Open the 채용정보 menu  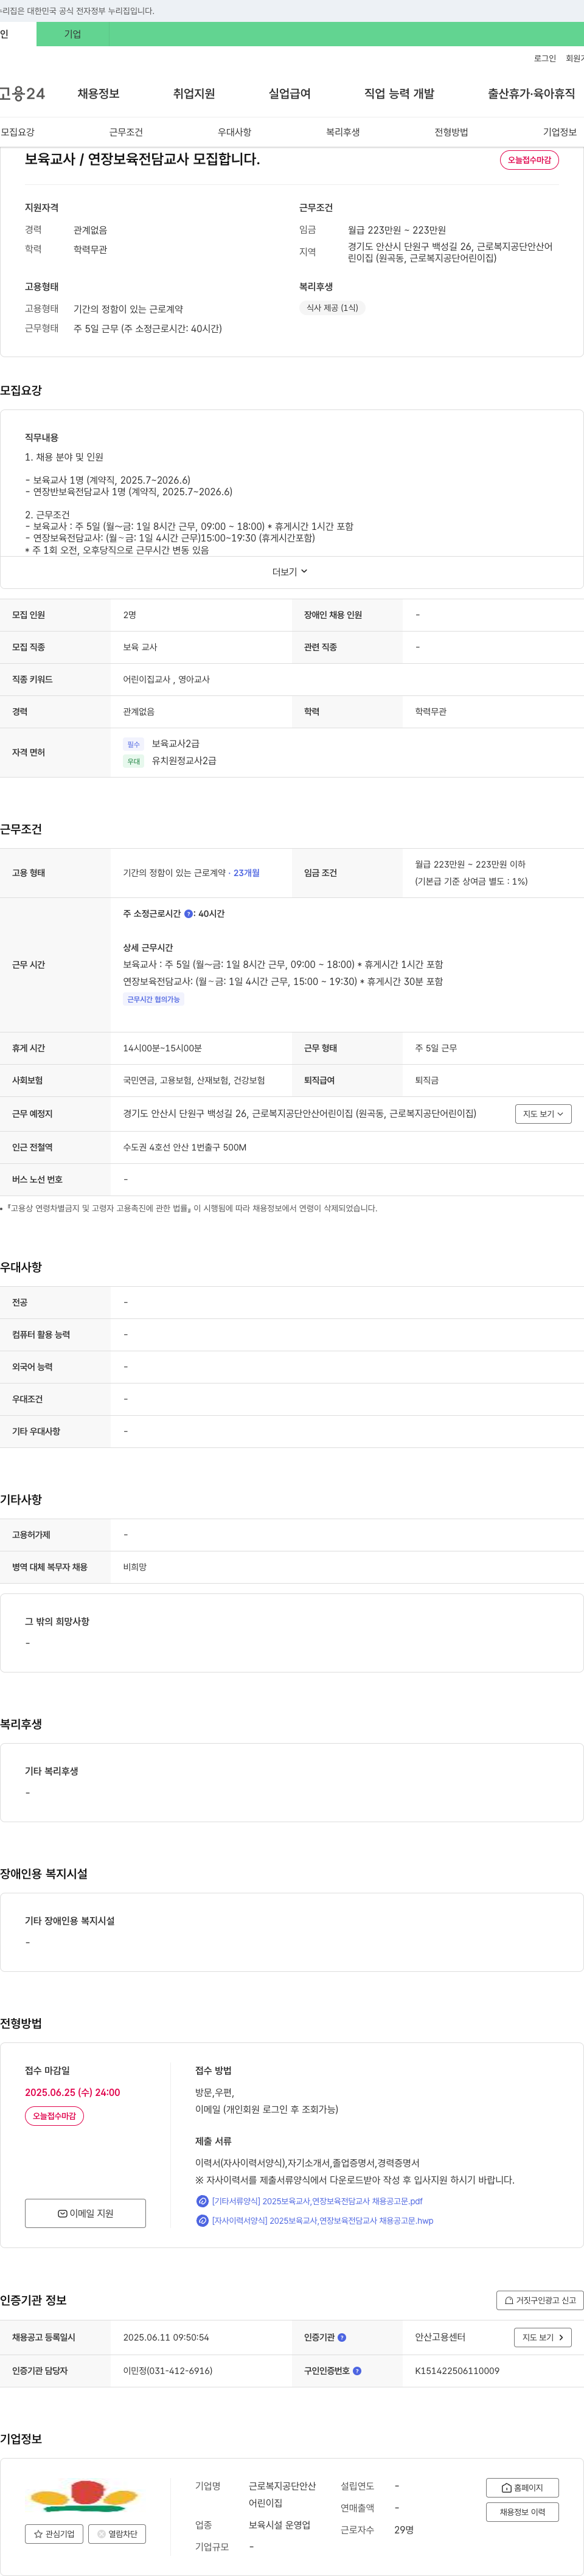click(98, 94)
